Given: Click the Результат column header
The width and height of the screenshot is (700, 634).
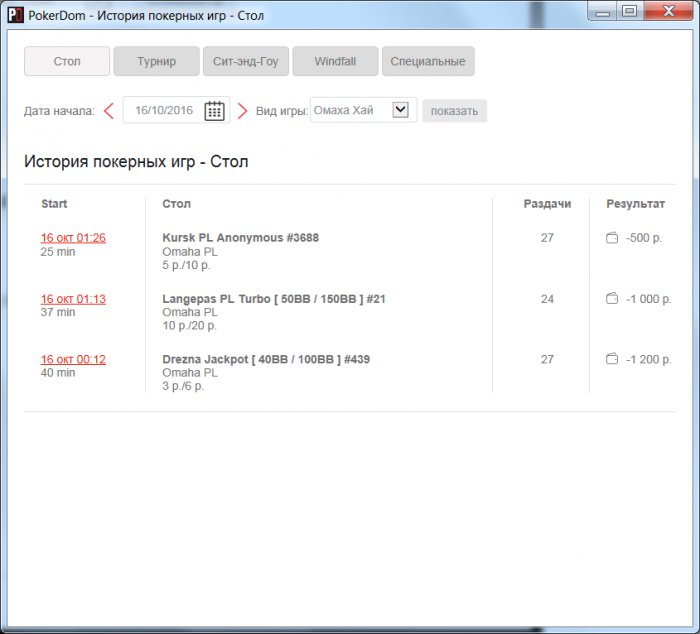Looking at the screenshot, I should point(636,204).
